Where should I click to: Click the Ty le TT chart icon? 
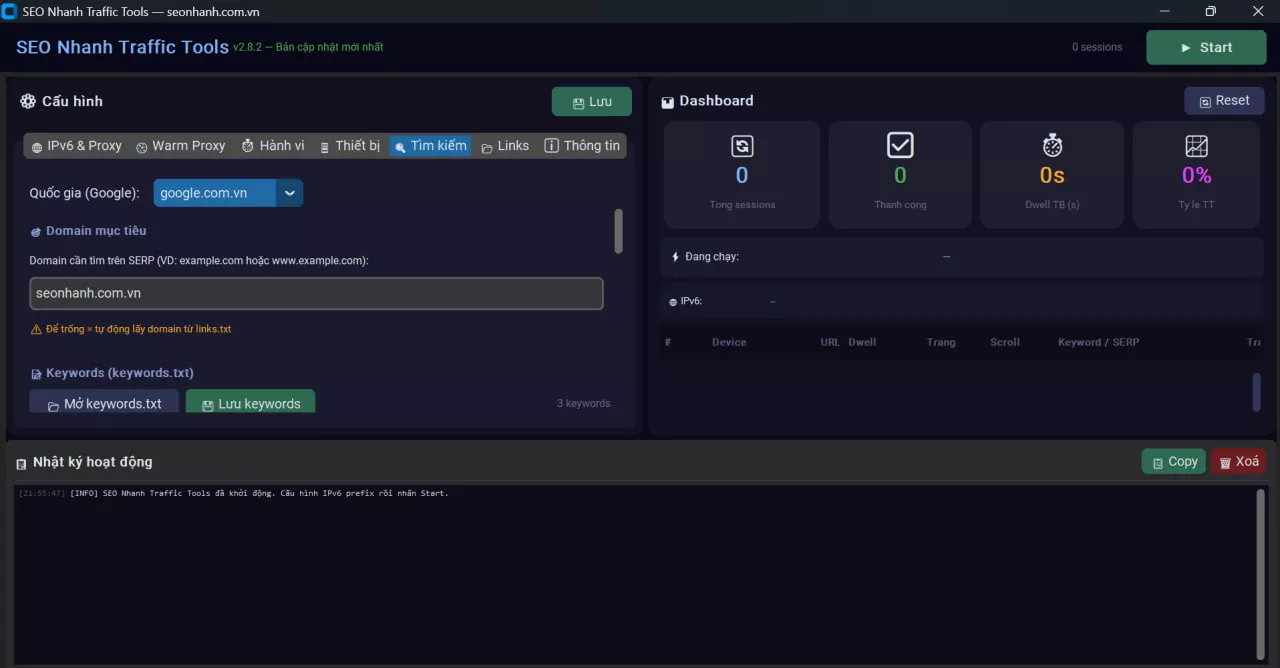[x=1196, y=146]
